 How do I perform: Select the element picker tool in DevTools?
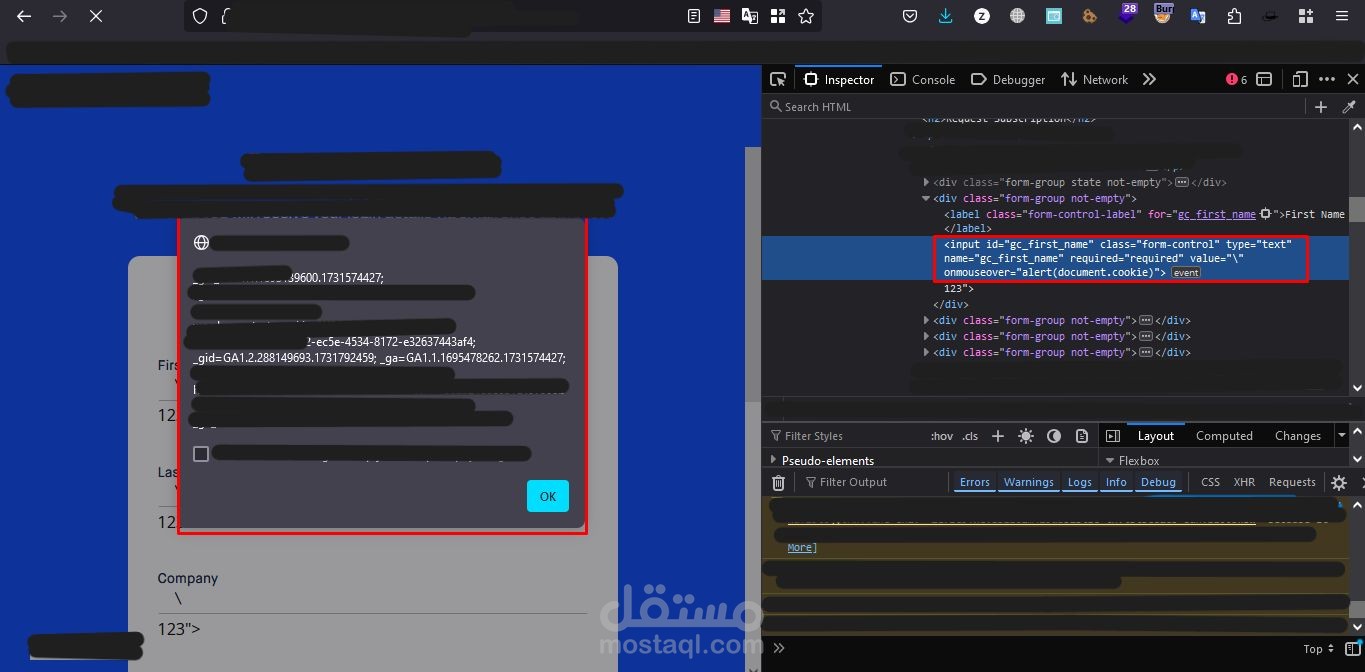point(777,79)
